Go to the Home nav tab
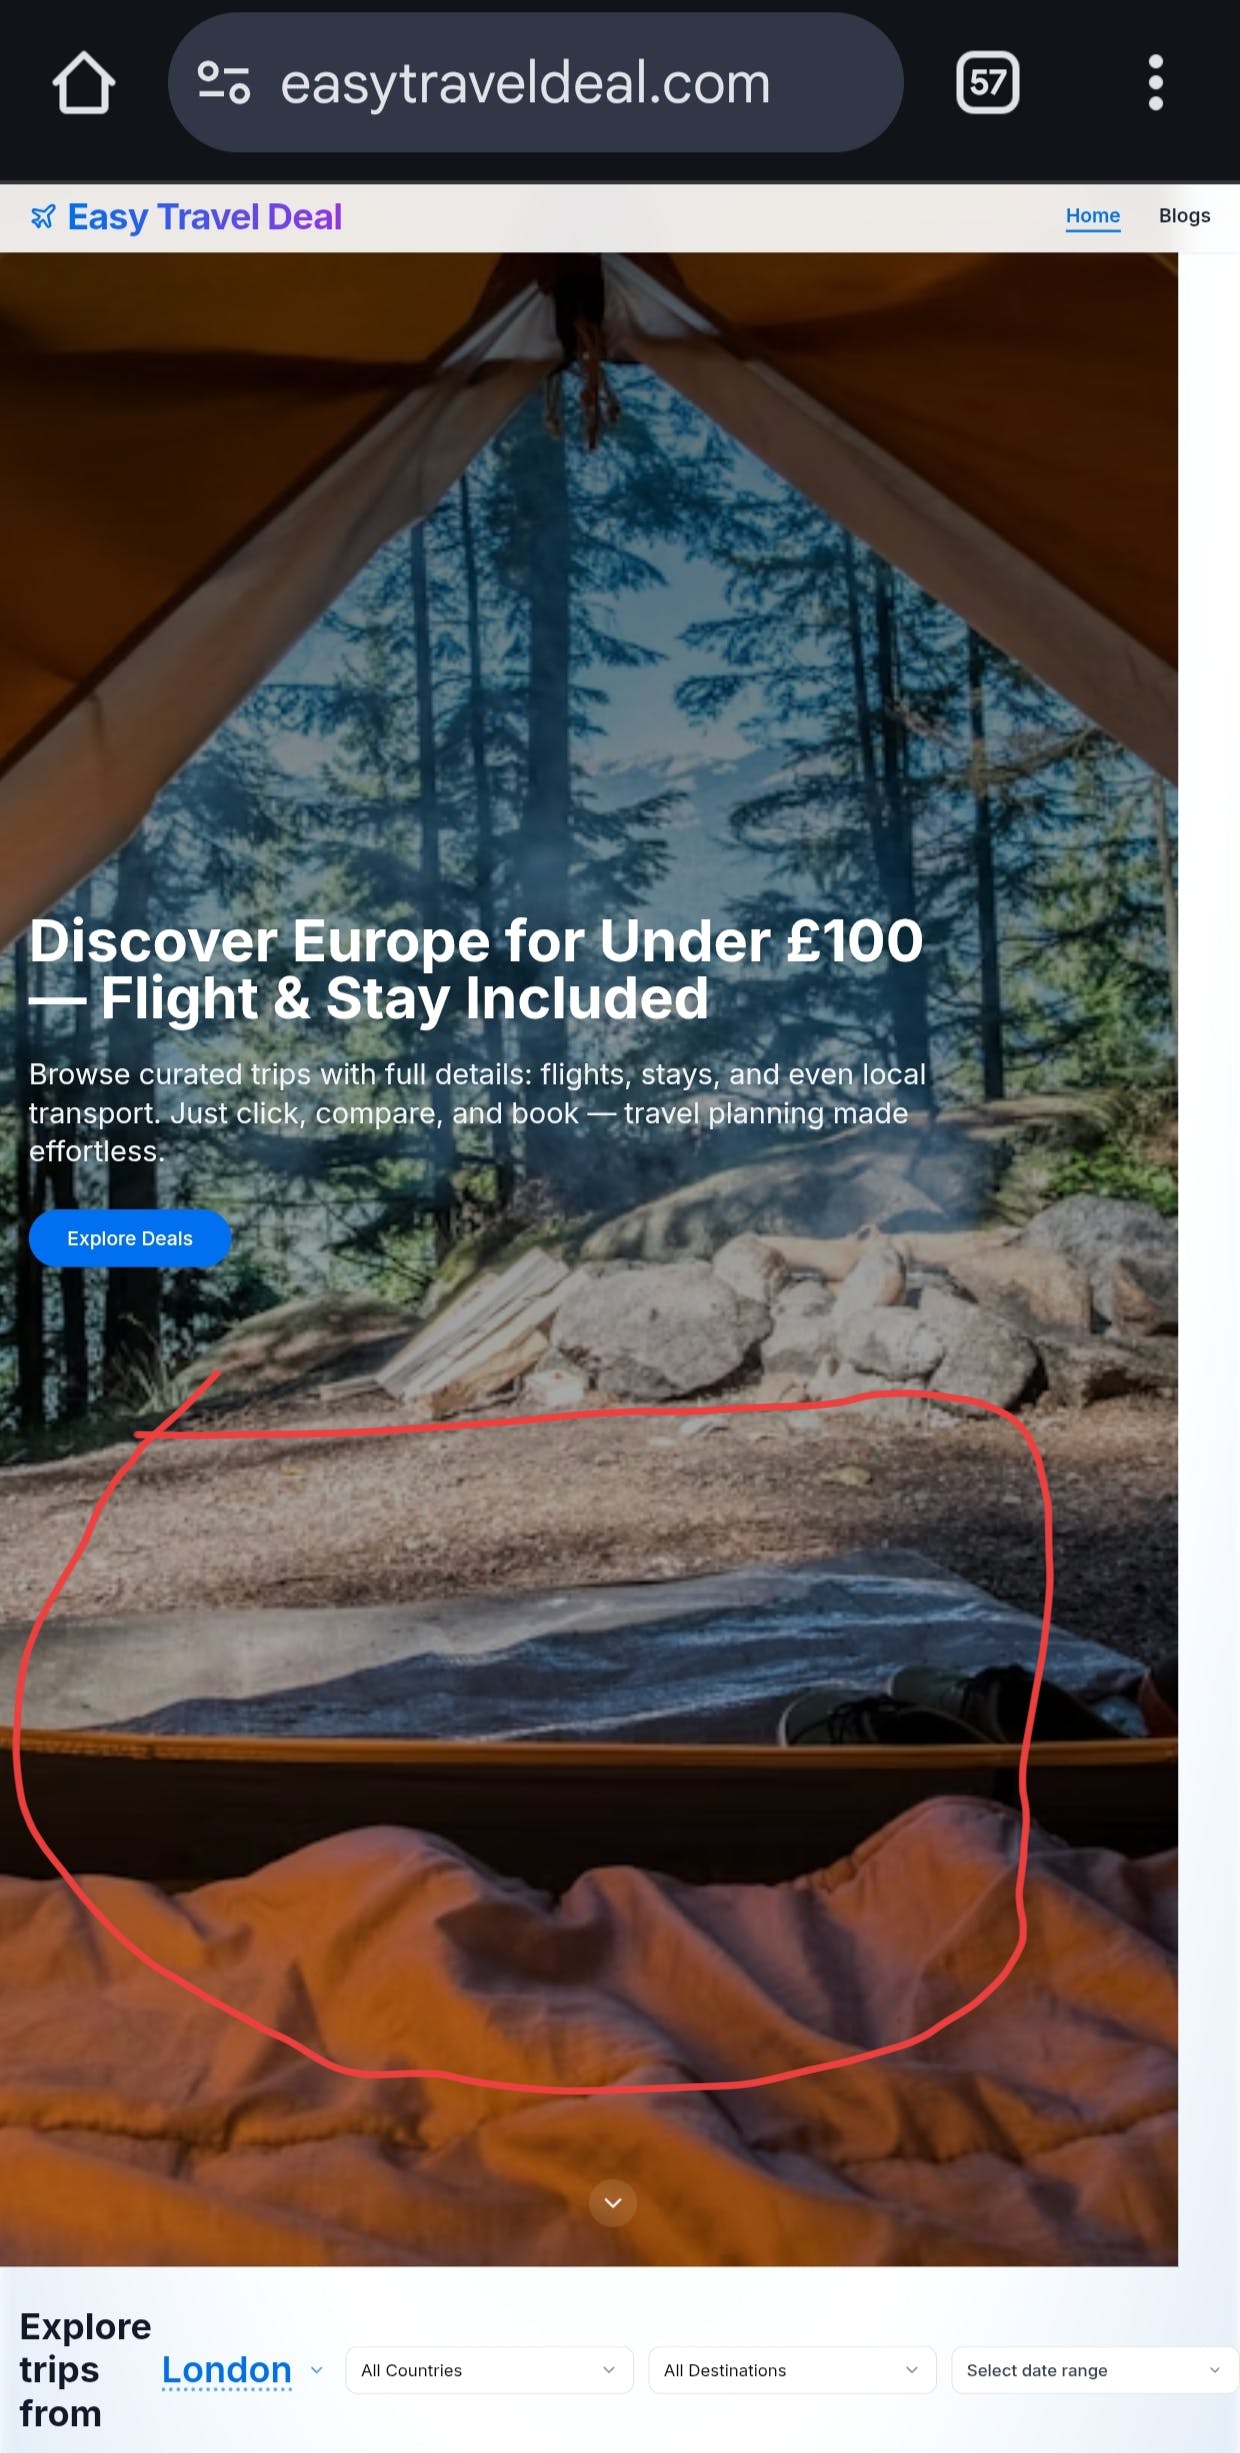Screen dimensions: 1240x2453 pyautogui.click(x=1092, y=216)
